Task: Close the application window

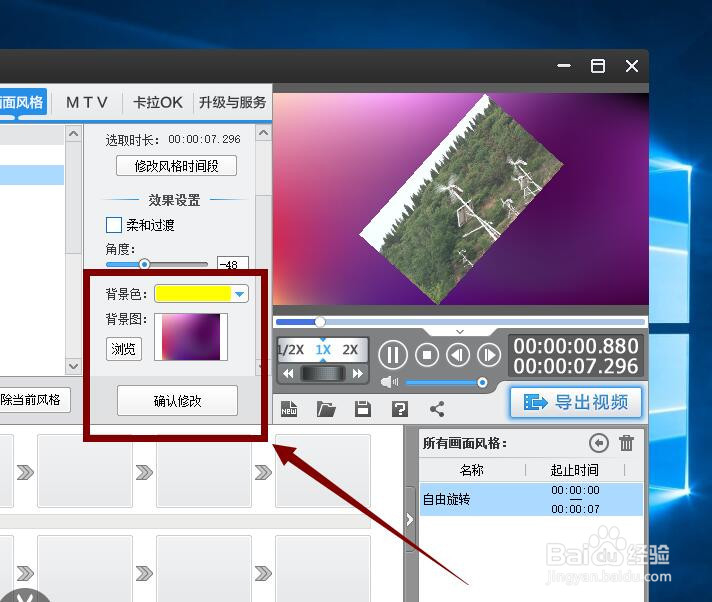Action: [632, 66]
